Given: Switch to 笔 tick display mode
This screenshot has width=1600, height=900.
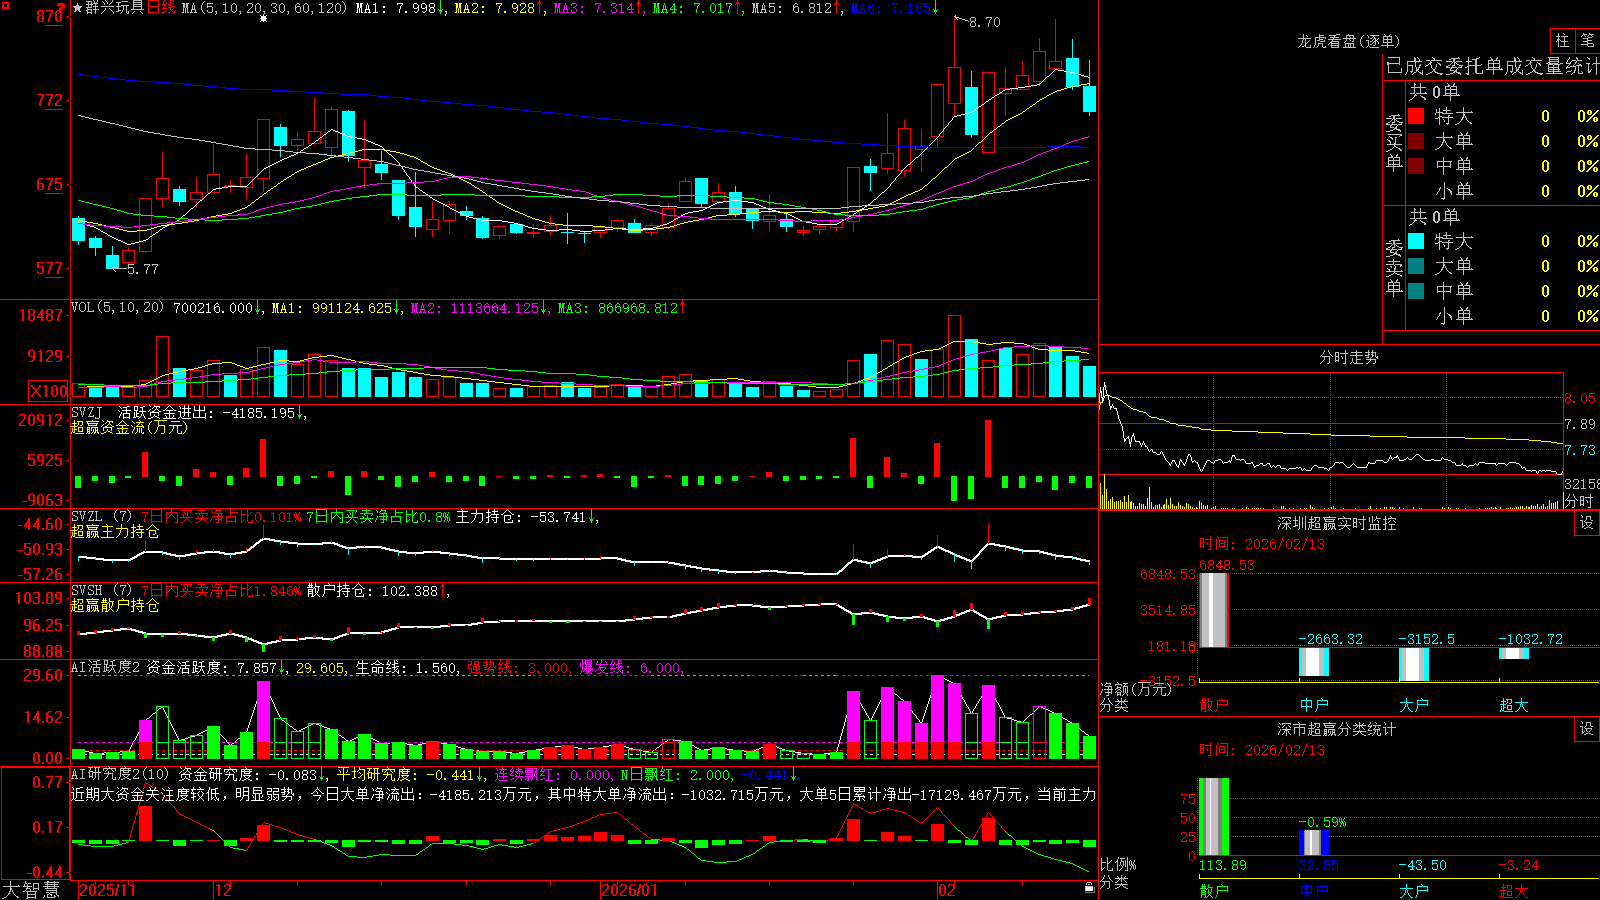Looking at the screenshot, I should [1587, 41].
